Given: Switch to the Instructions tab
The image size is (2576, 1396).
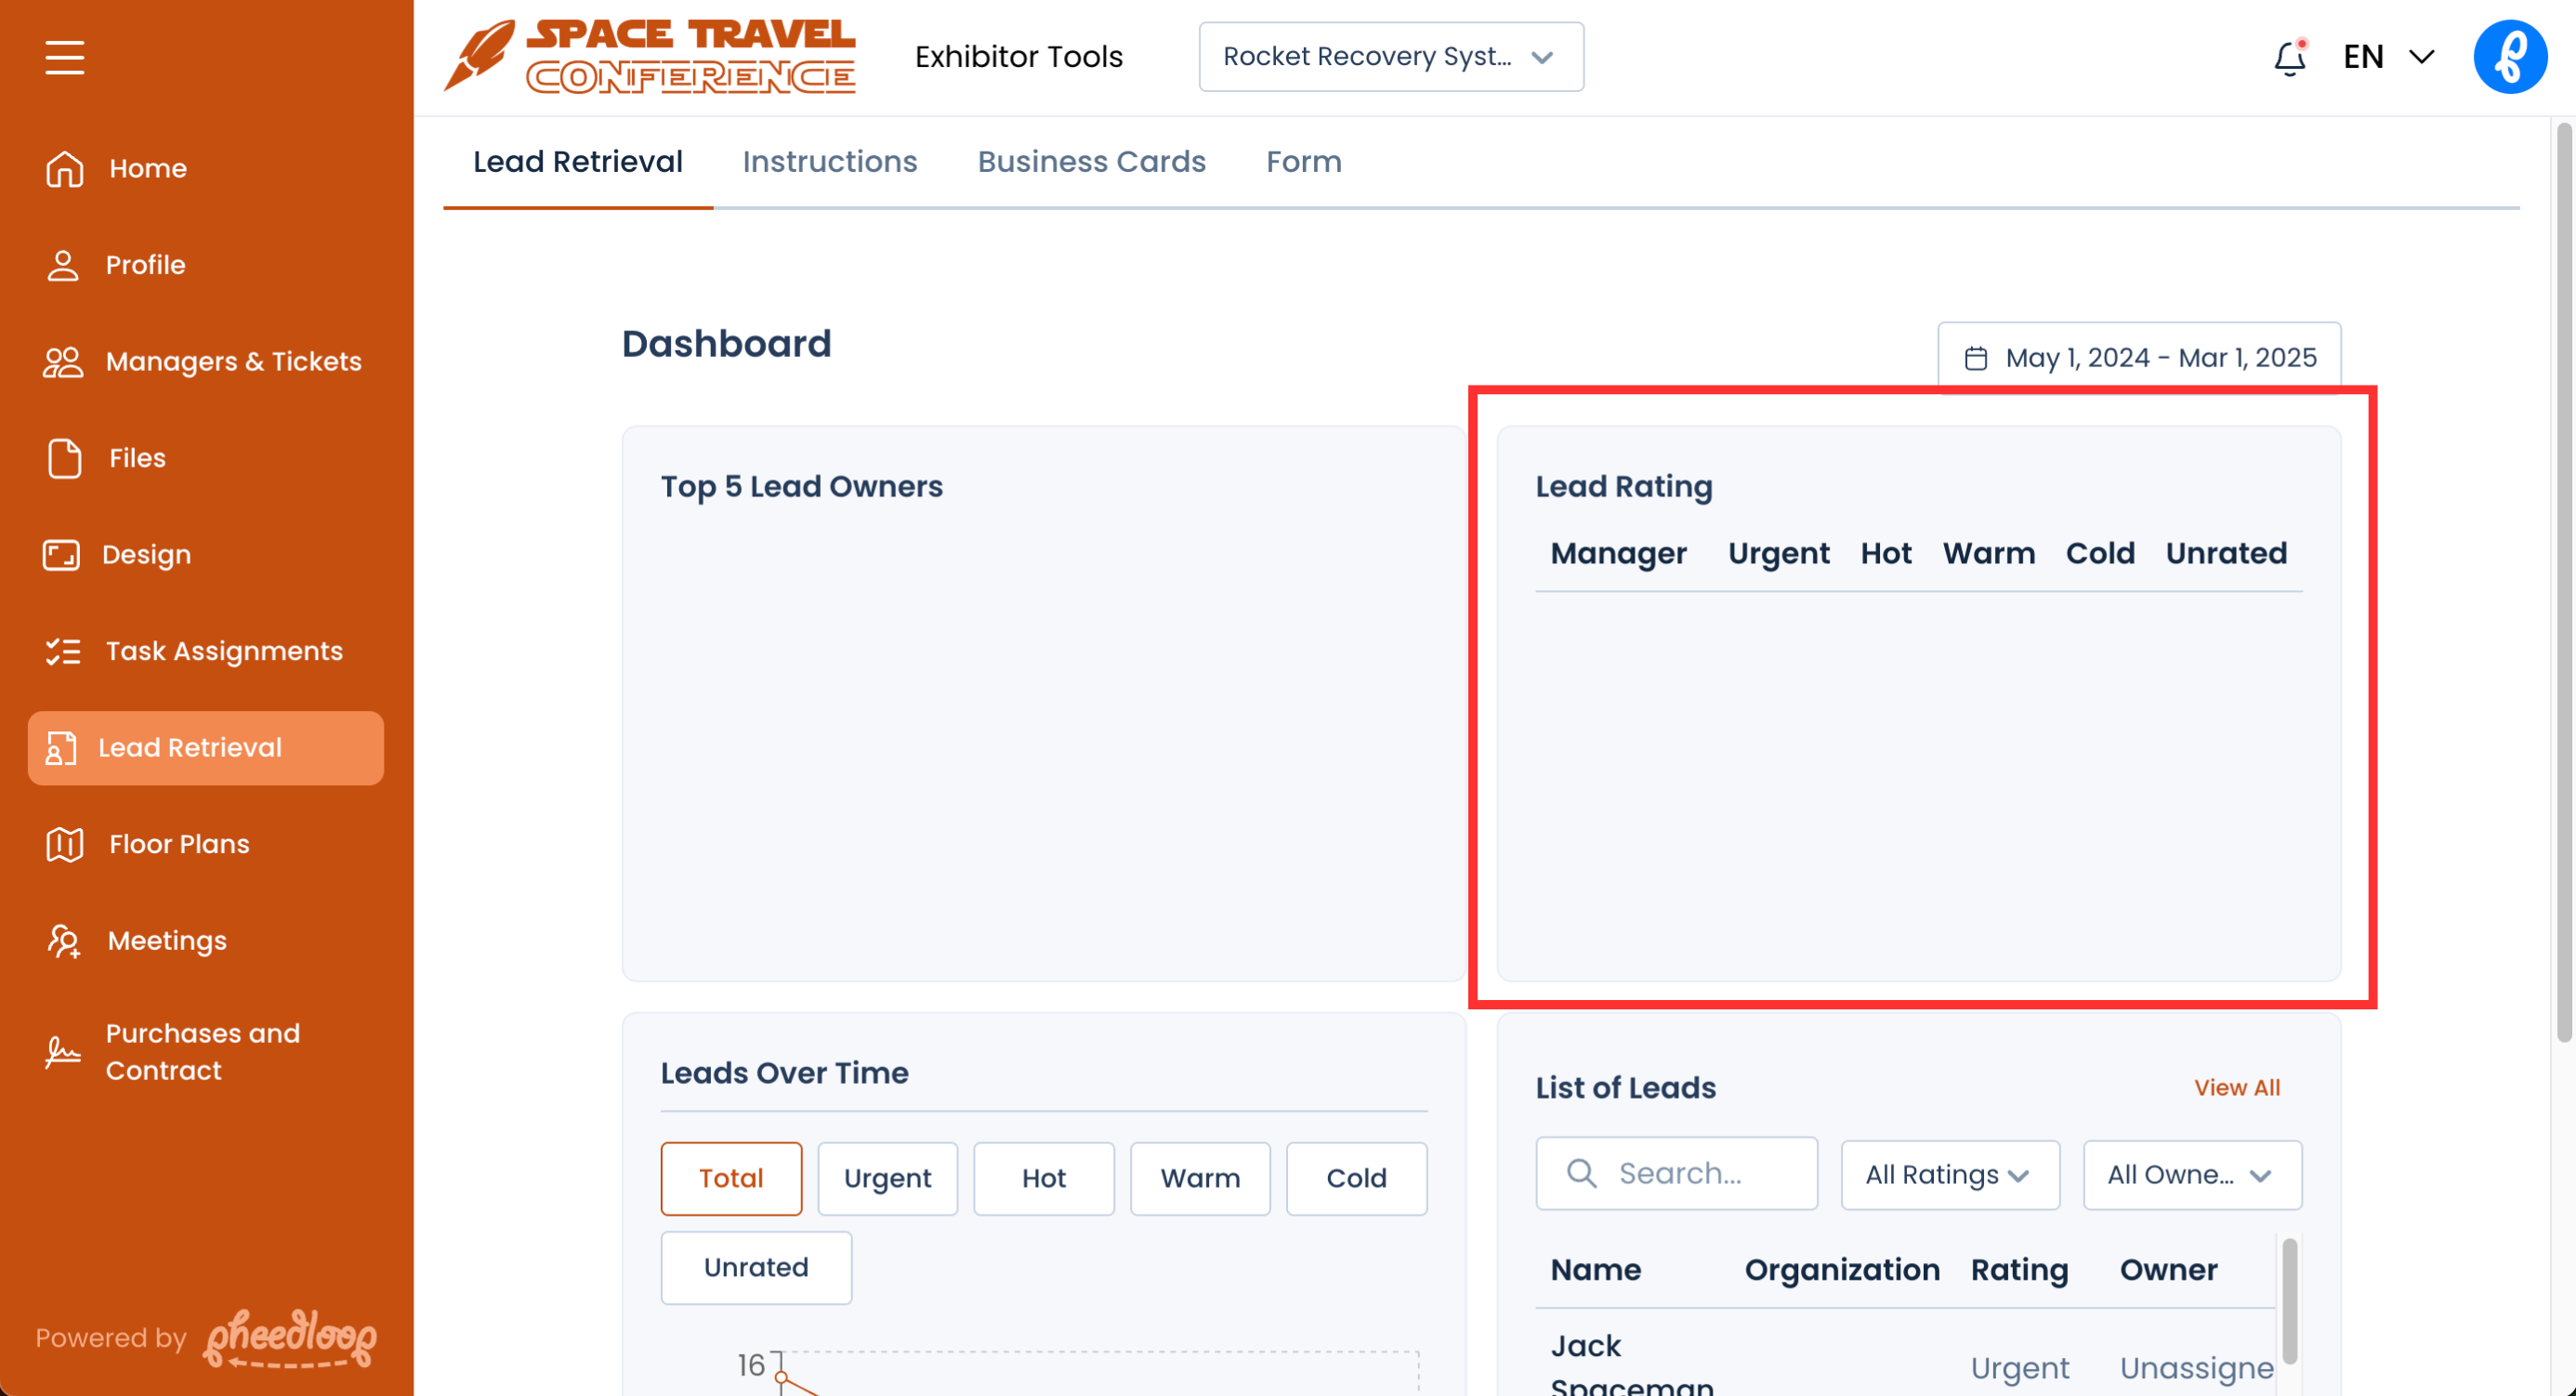Looking at the screenshot, I should 830,162.
